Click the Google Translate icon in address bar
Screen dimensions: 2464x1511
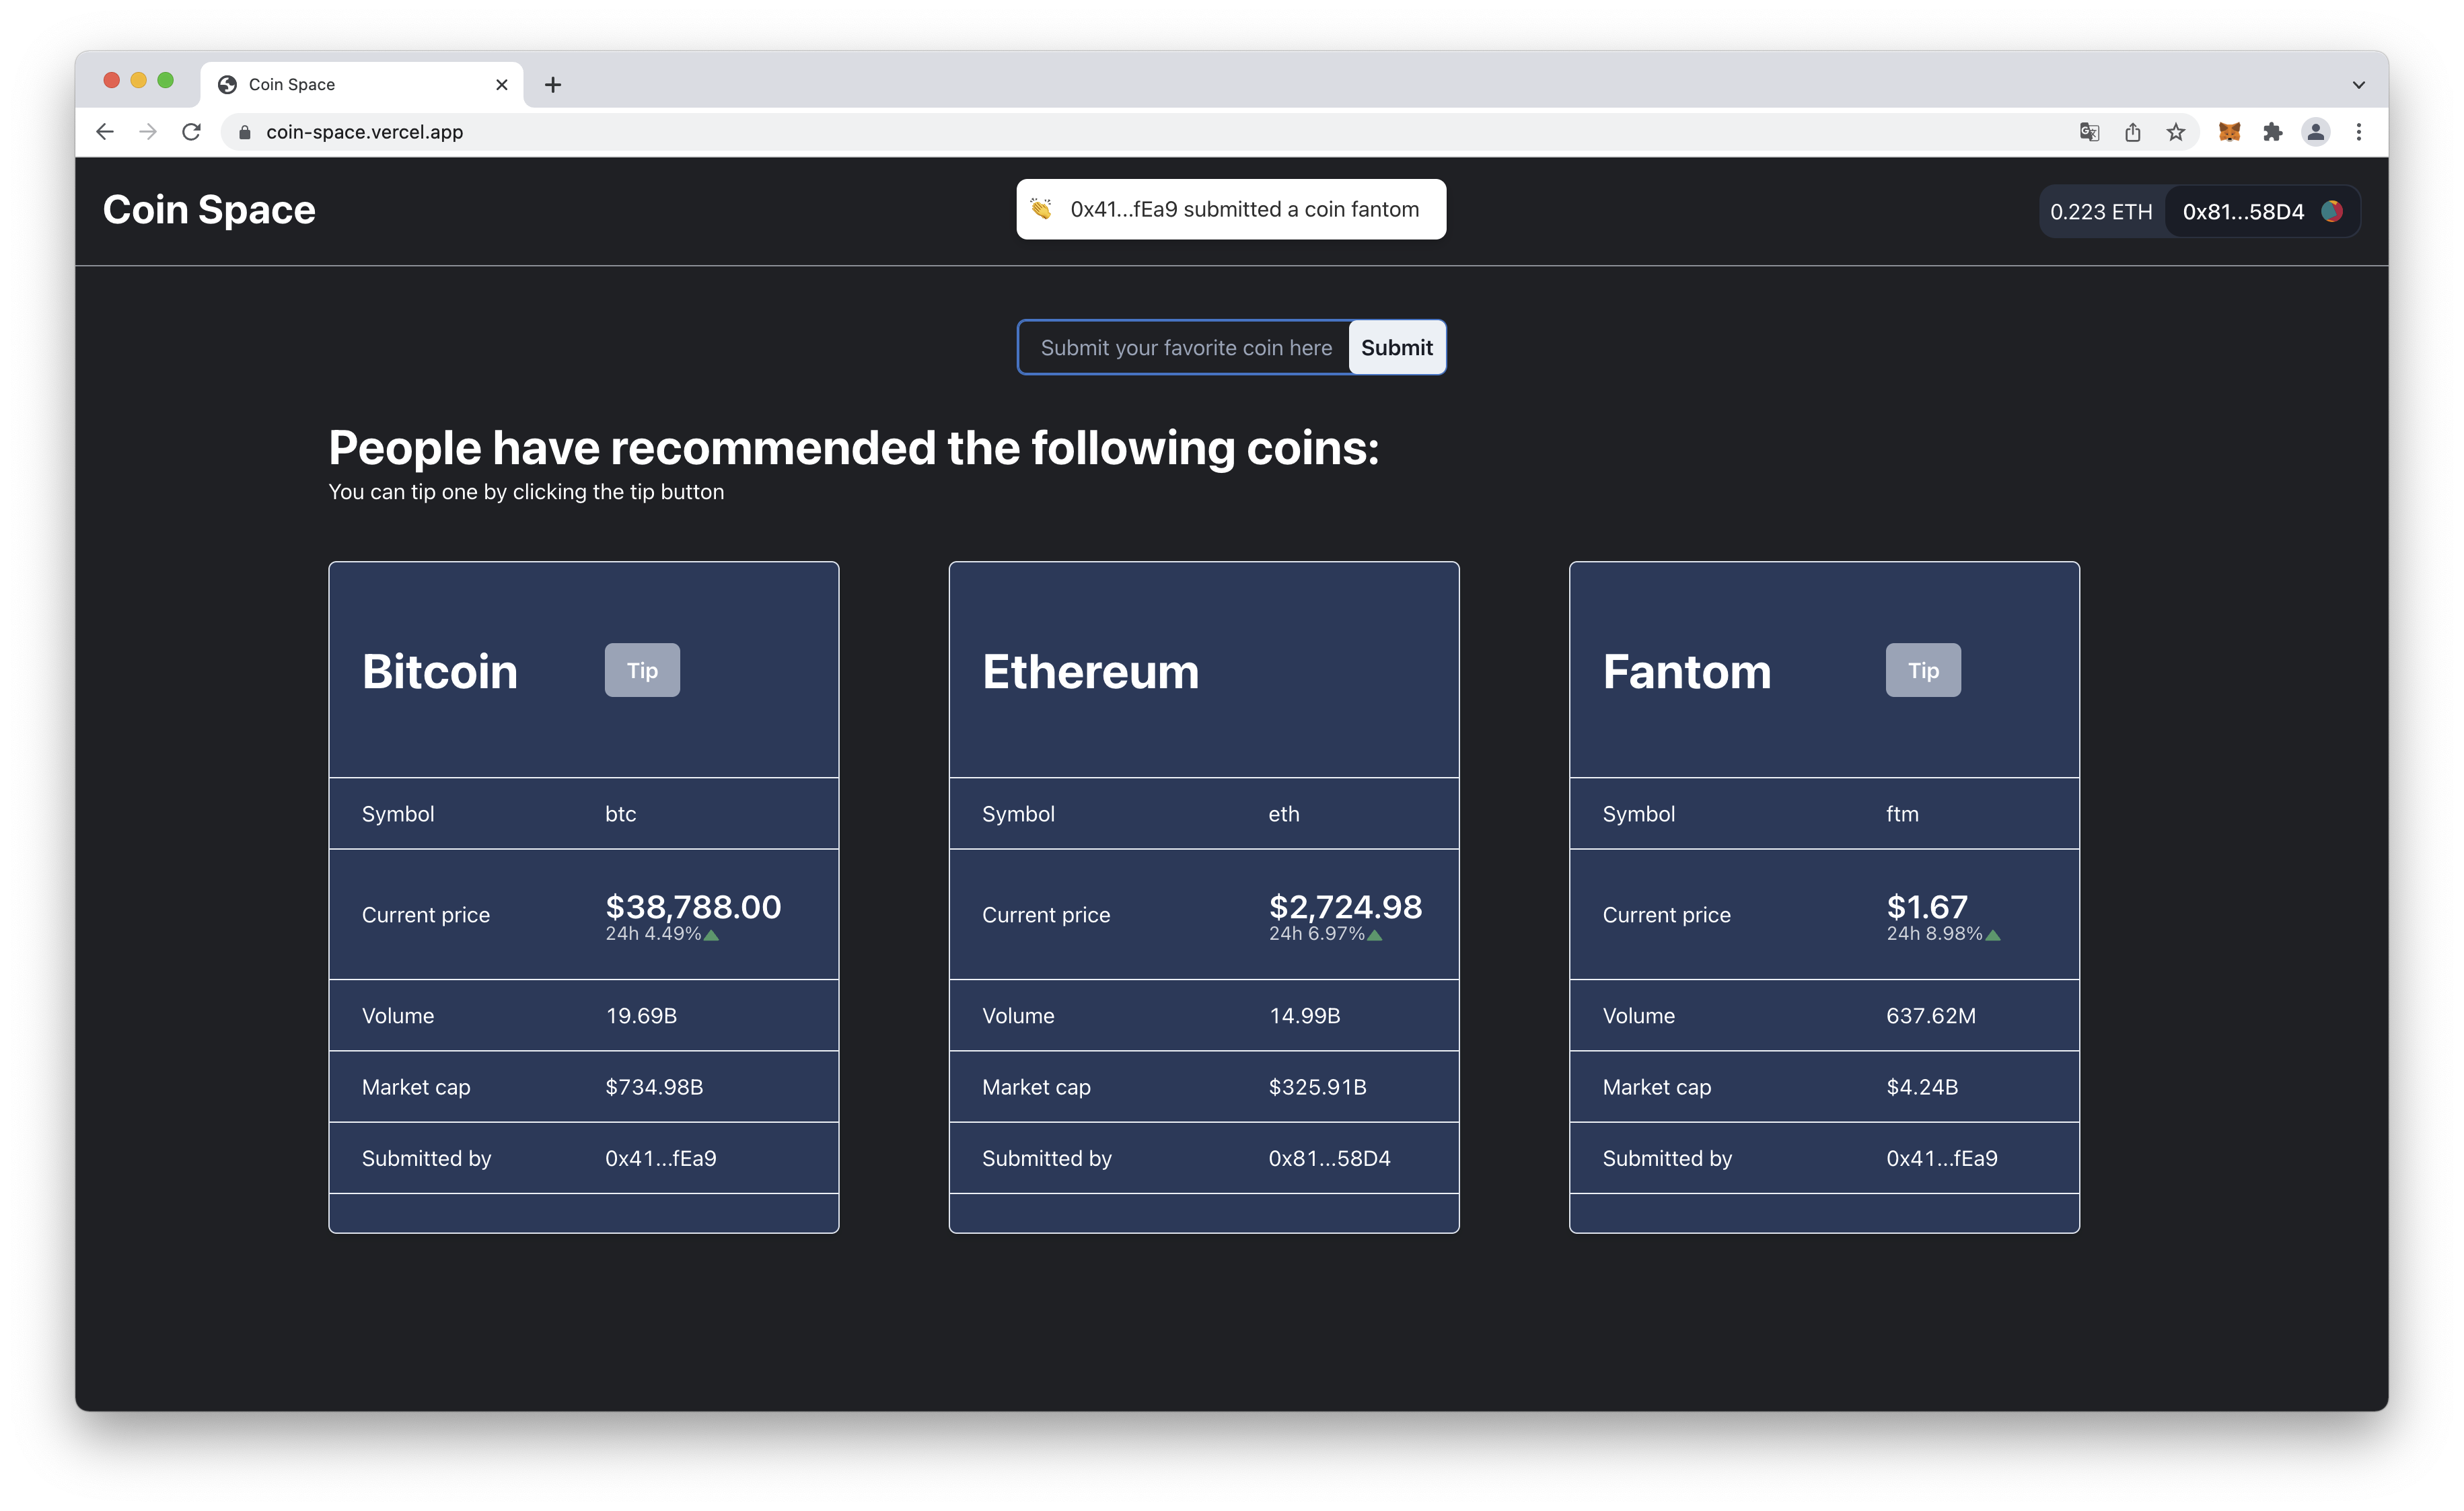(x=2089, y=132)
